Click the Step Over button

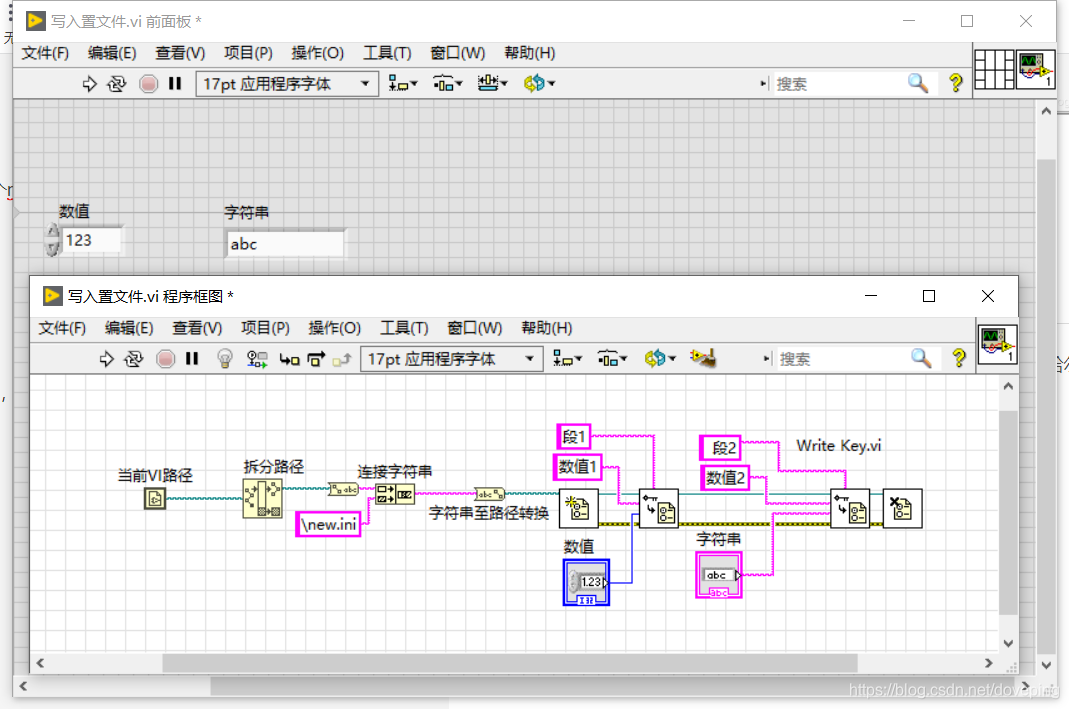click(316, 359)
